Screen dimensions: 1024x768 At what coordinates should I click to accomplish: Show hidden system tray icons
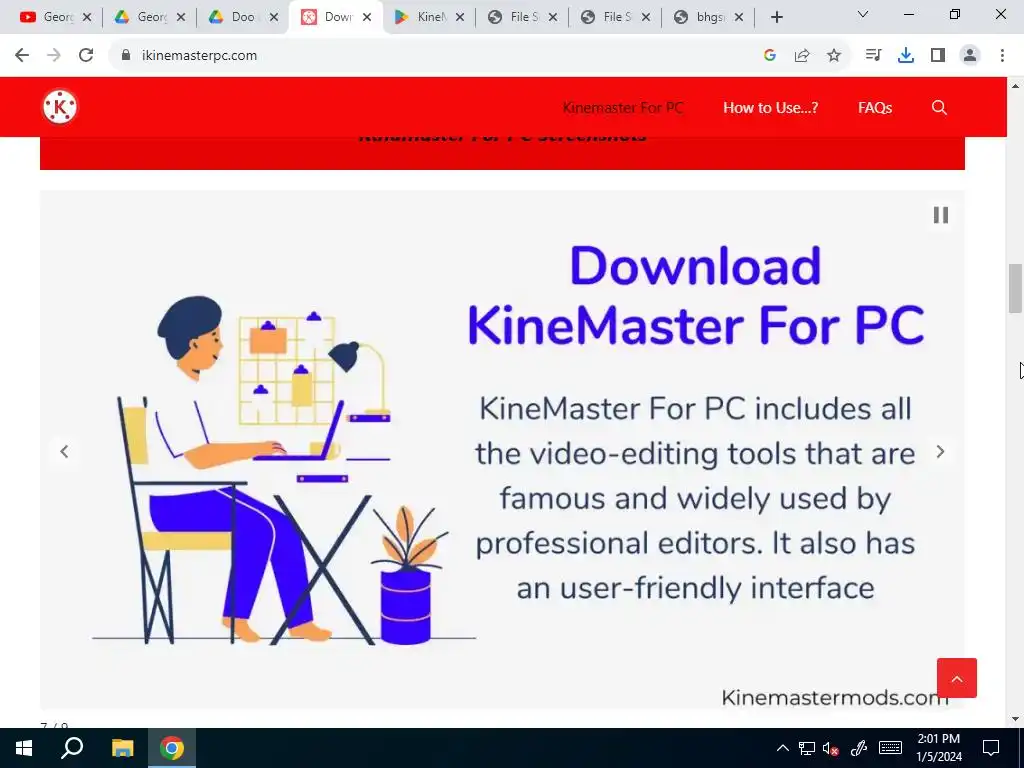tap(782, 748)
